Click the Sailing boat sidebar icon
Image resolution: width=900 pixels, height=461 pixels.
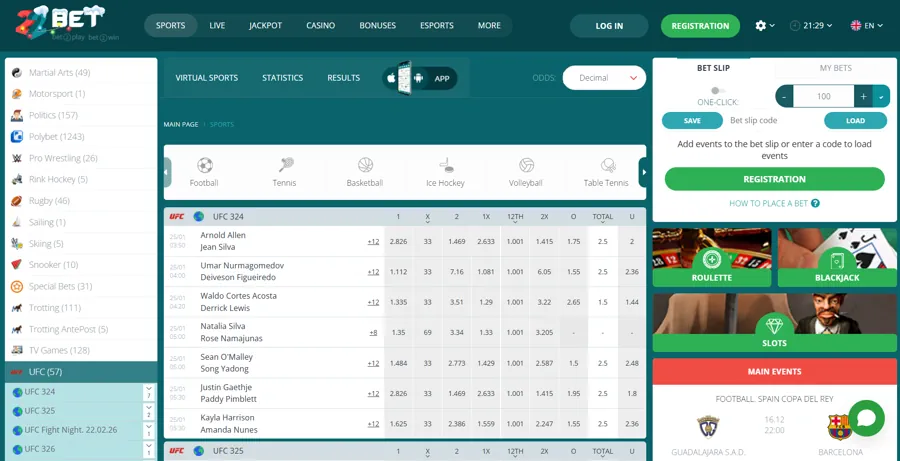[x=17, y=222]
